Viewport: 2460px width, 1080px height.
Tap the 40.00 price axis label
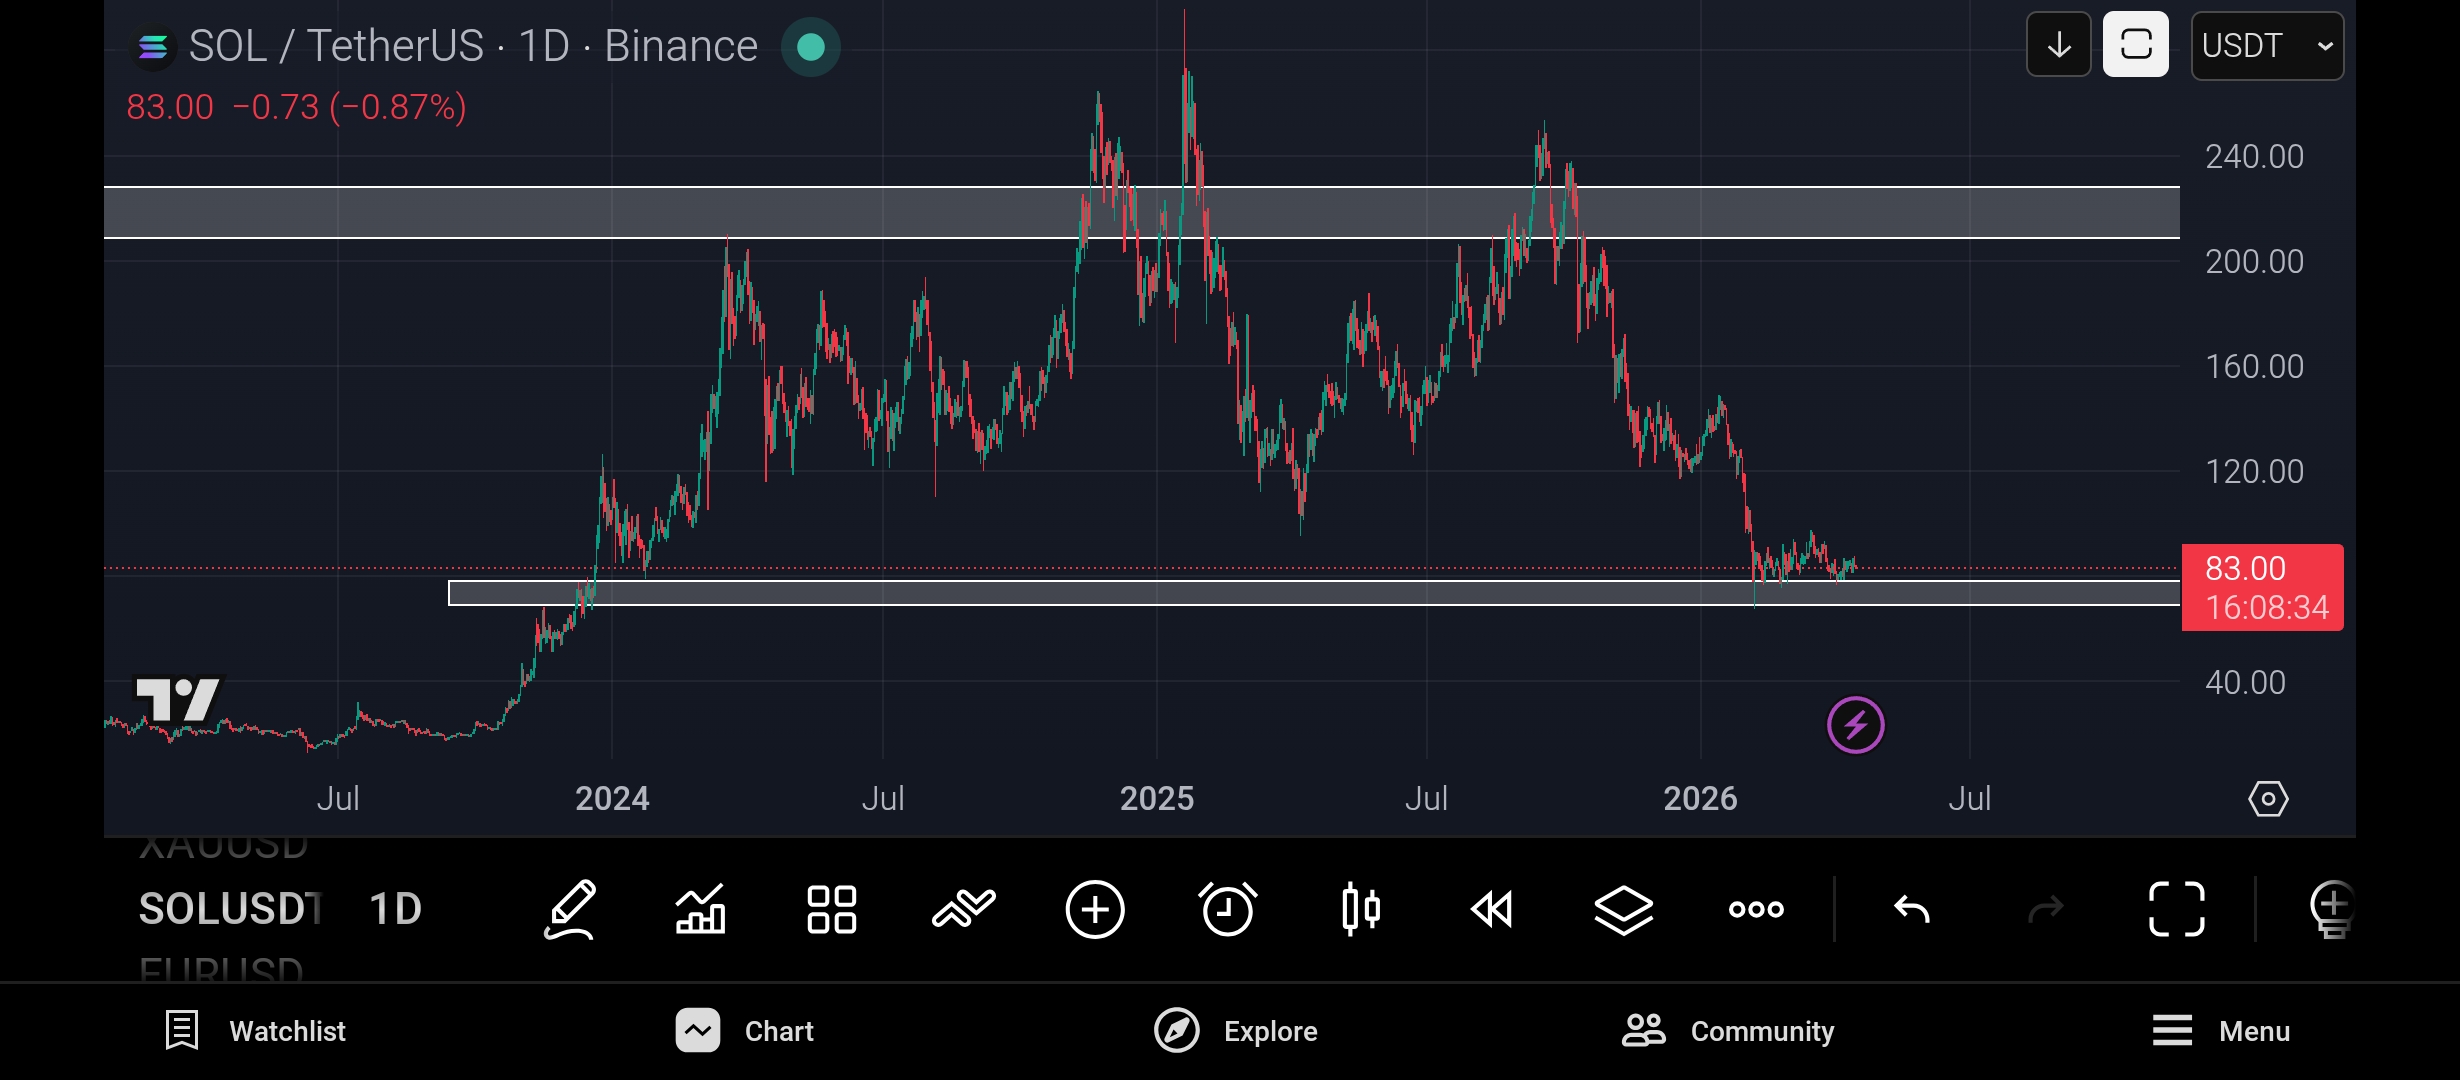[2246, 683]
